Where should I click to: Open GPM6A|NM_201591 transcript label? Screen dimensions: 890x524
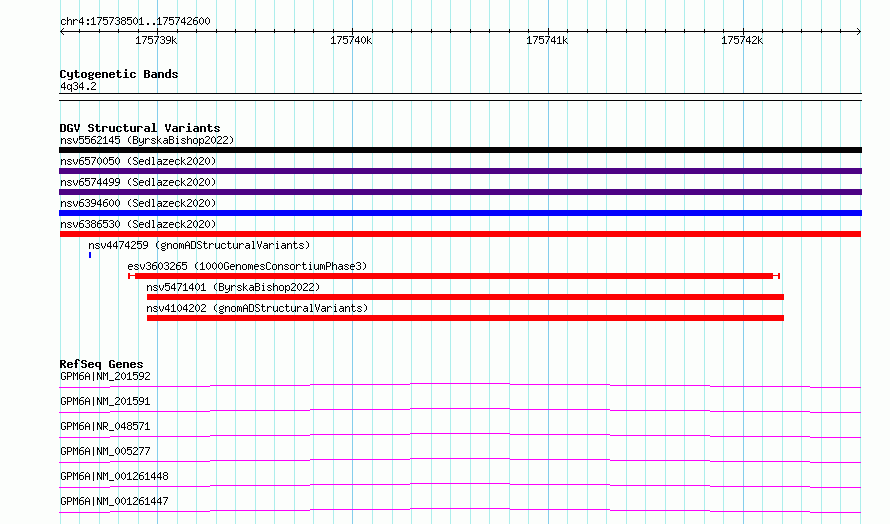[105, 401]
